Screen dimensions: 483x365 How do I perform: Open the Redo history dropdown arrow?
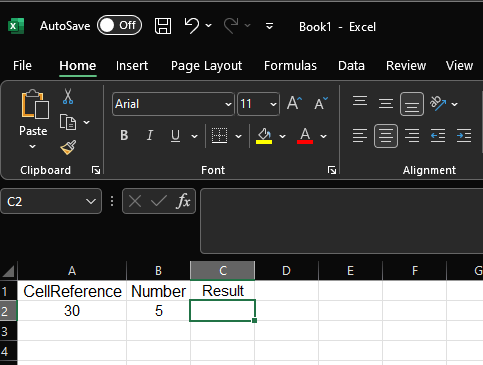point(247,26)
